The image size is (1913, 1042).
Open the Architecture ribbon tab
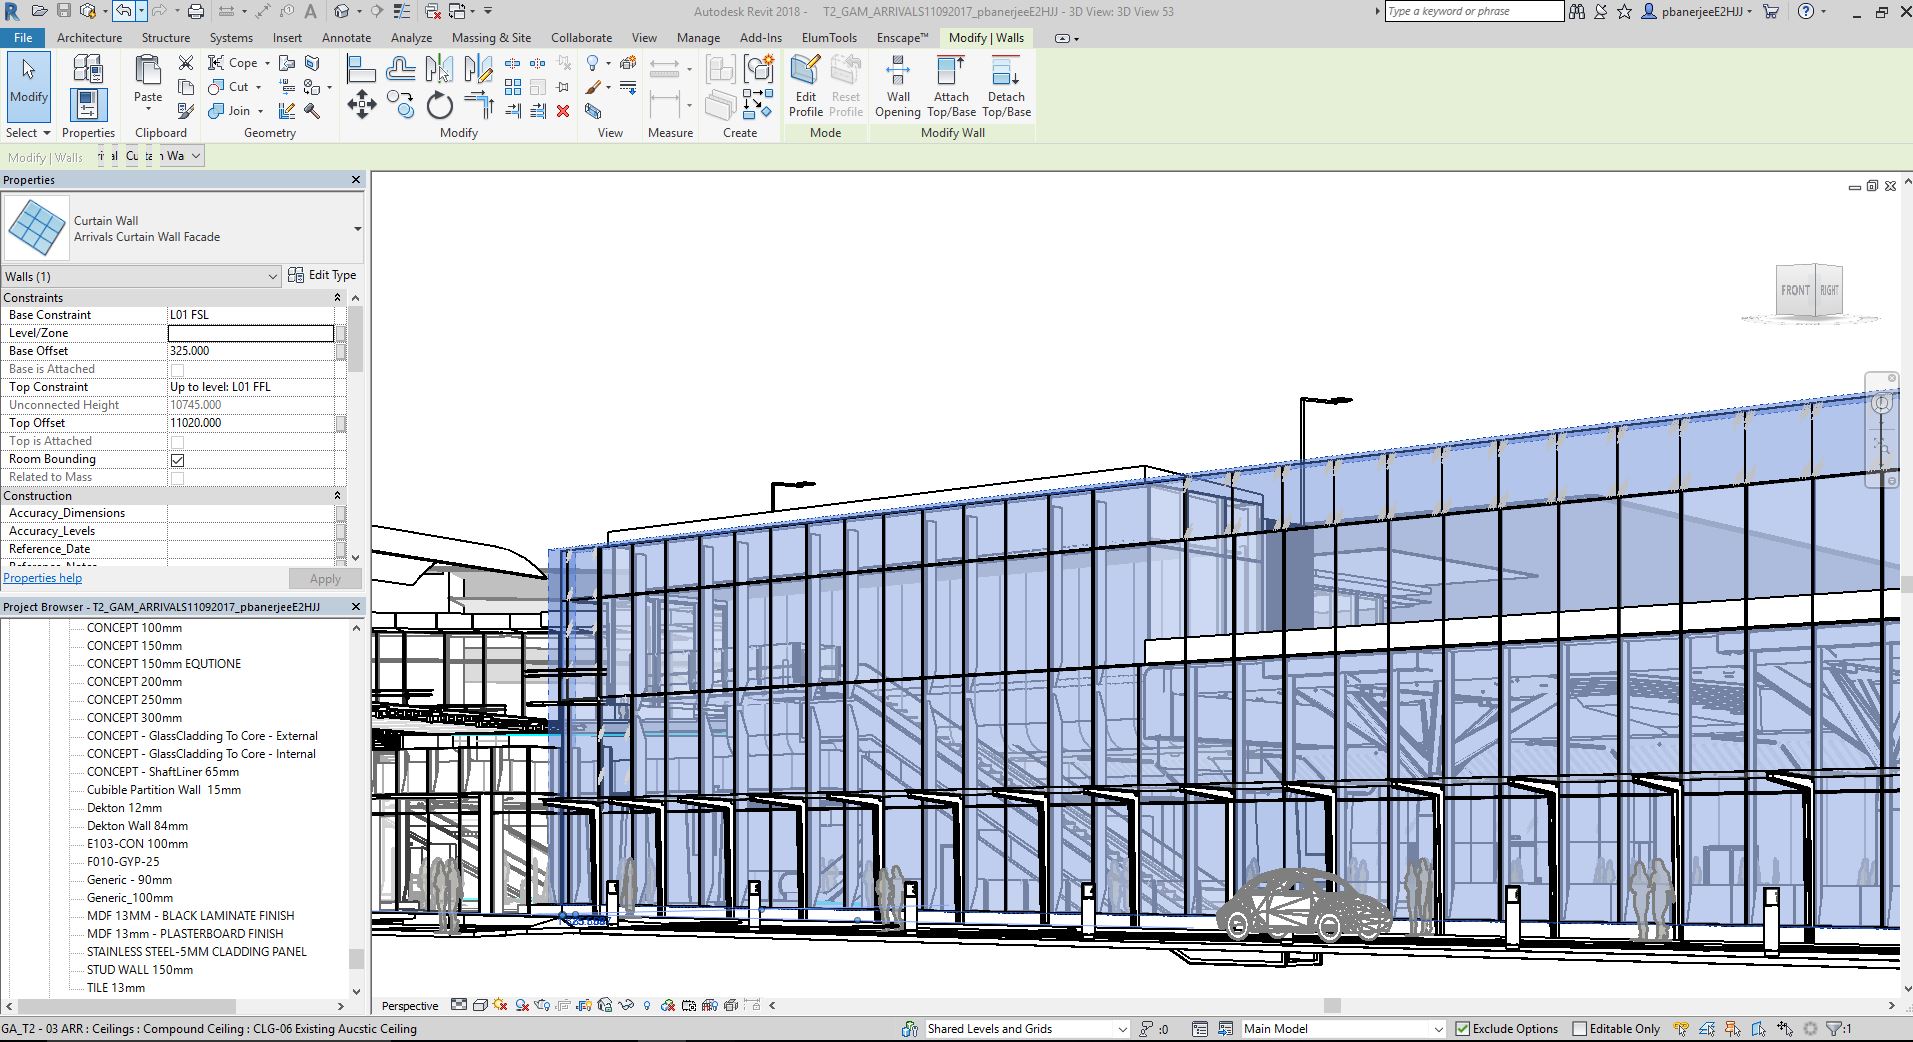pyautogui.click(x=89, y=38)
